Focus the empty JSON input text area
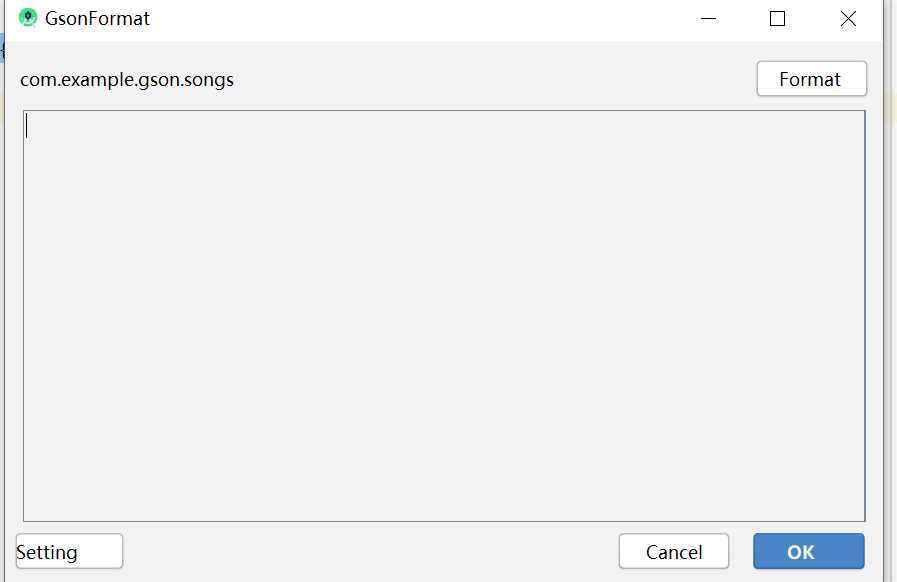 tap(444, 316)
